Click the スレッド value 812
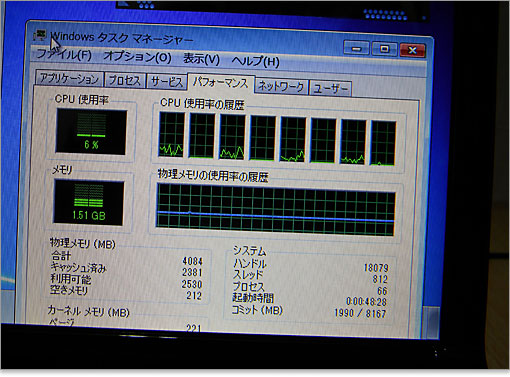Image resolution: width=510 pixels, height=377 pixels. 380,279
